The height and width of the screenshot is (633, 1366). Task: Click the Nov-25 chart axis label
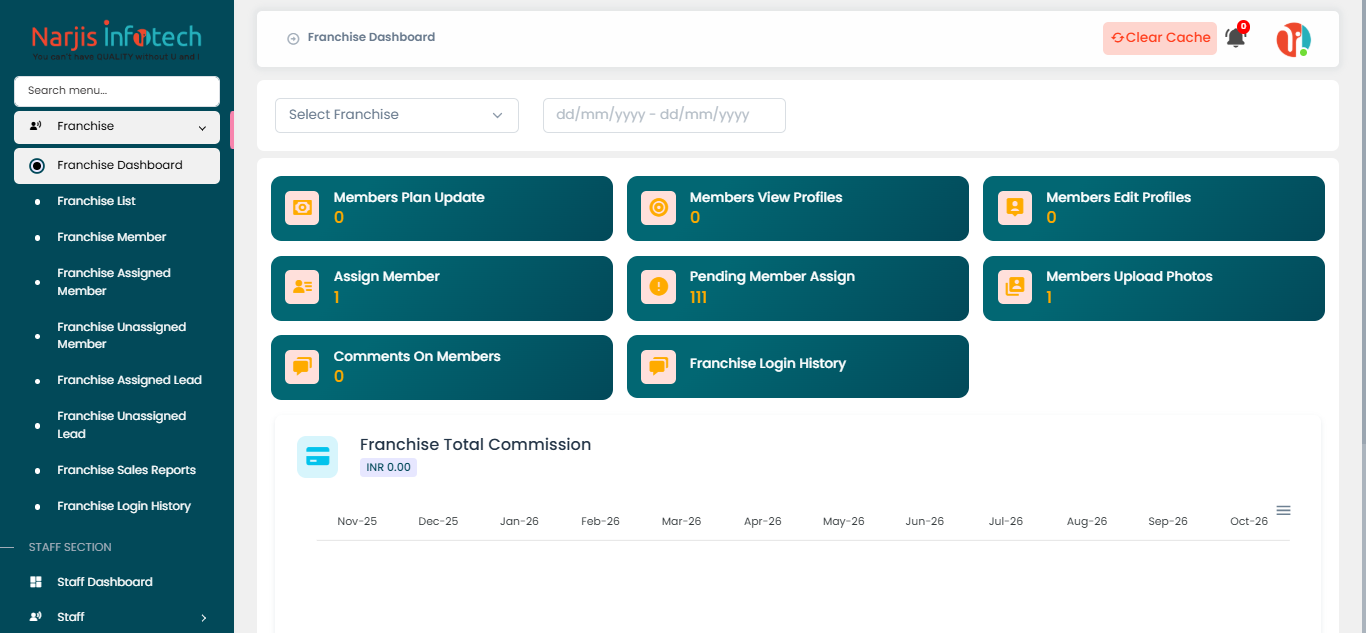pyautogui.click(x=357, y=522)
